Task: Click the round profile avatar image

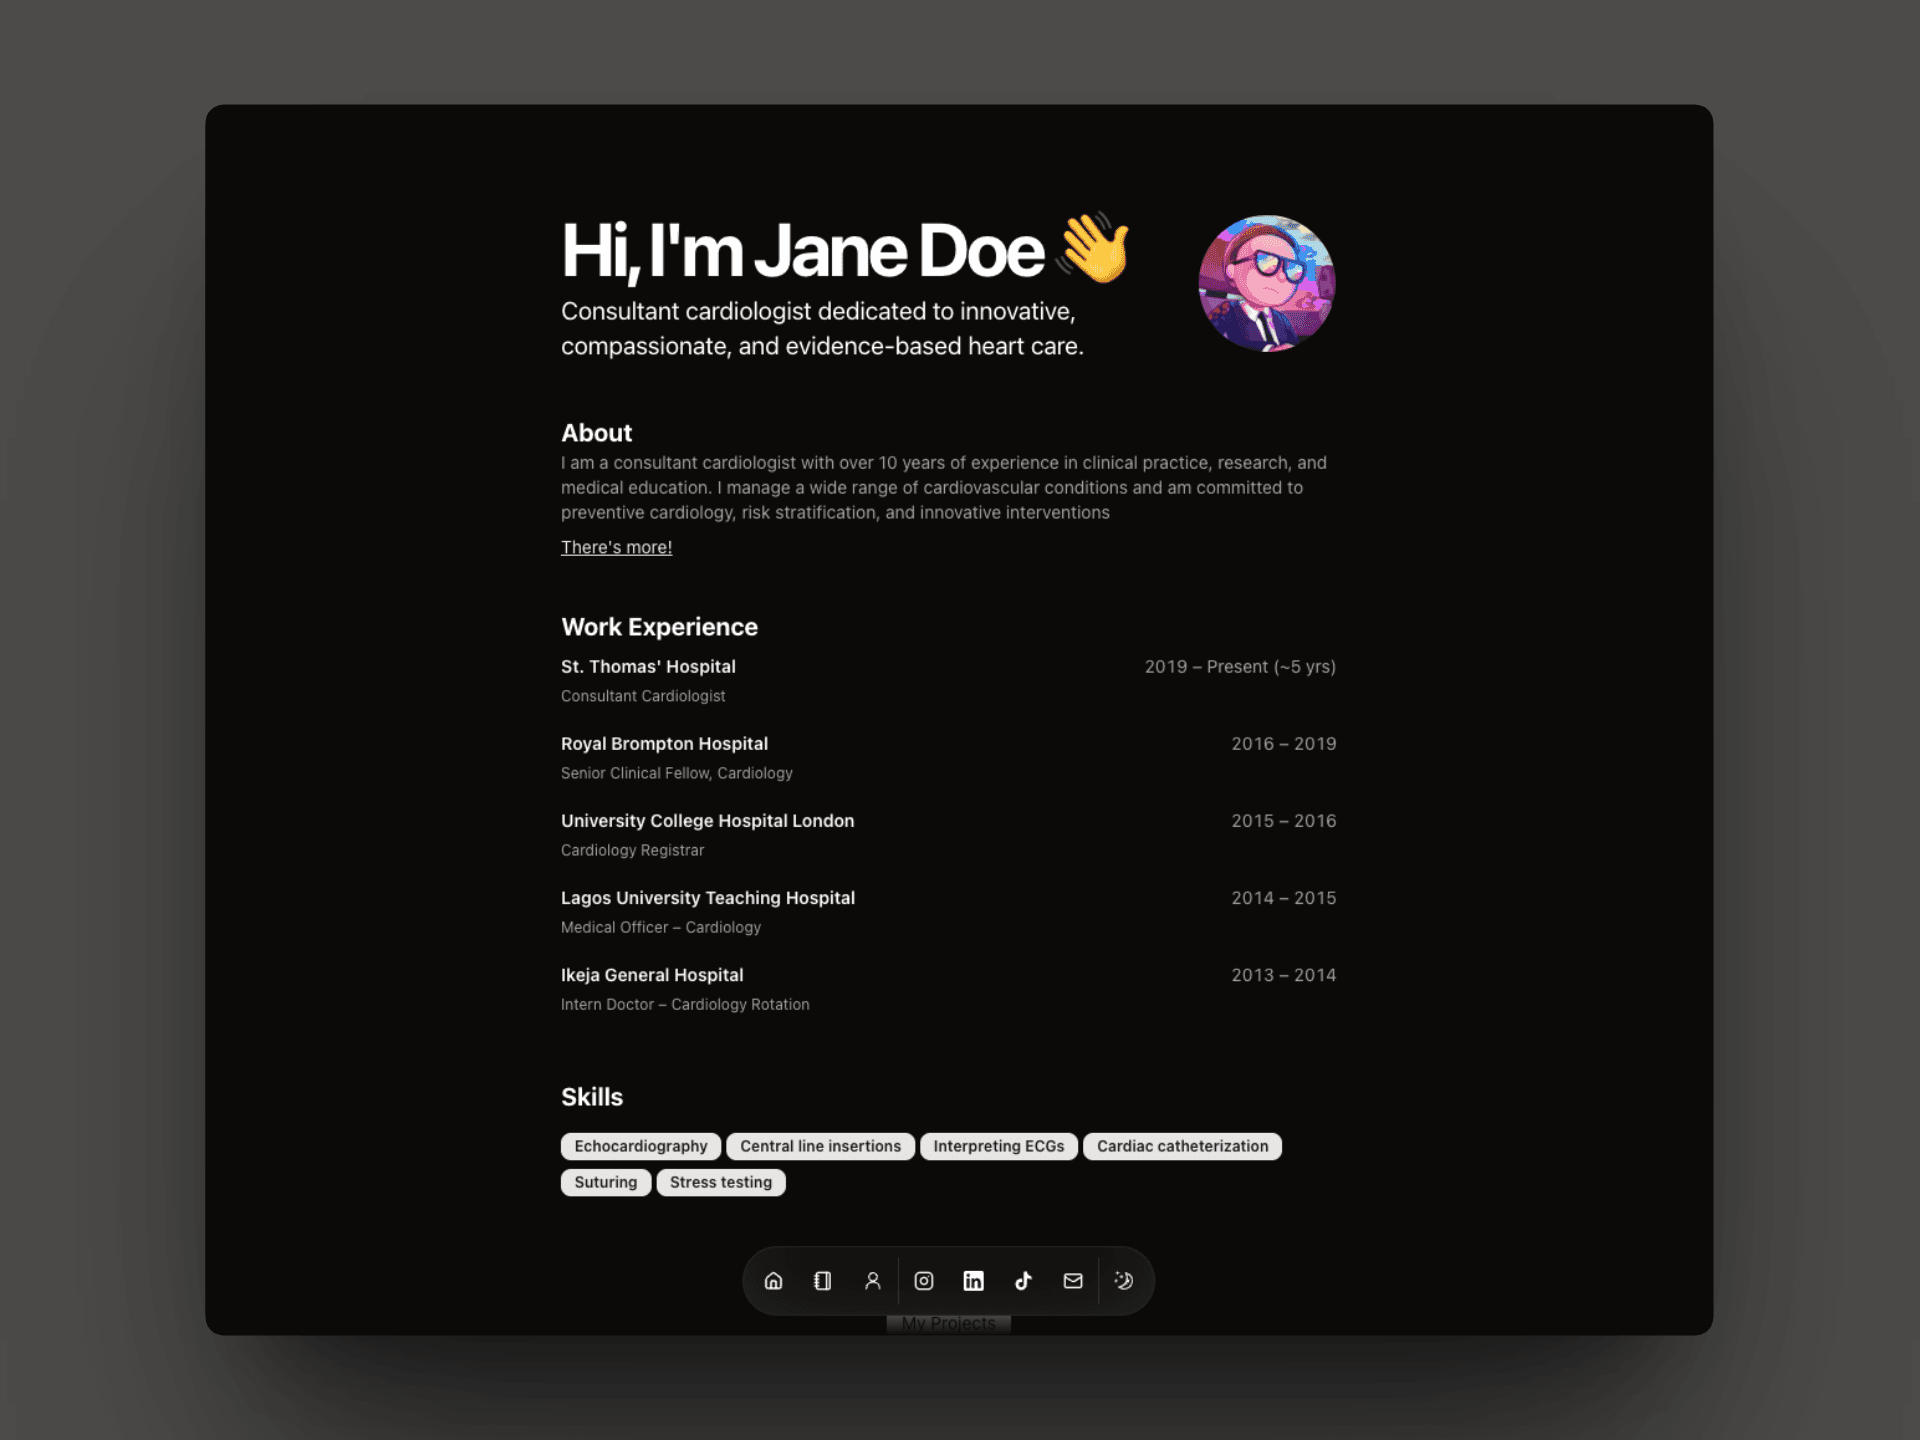Action: pos(1266,283)
